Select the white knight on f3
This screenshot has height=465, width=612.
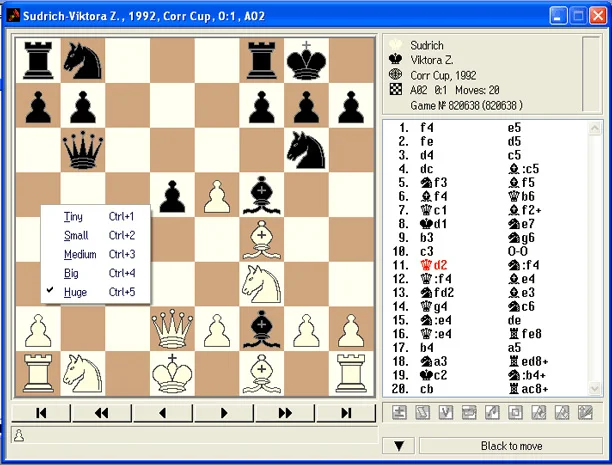coord(262,284)
